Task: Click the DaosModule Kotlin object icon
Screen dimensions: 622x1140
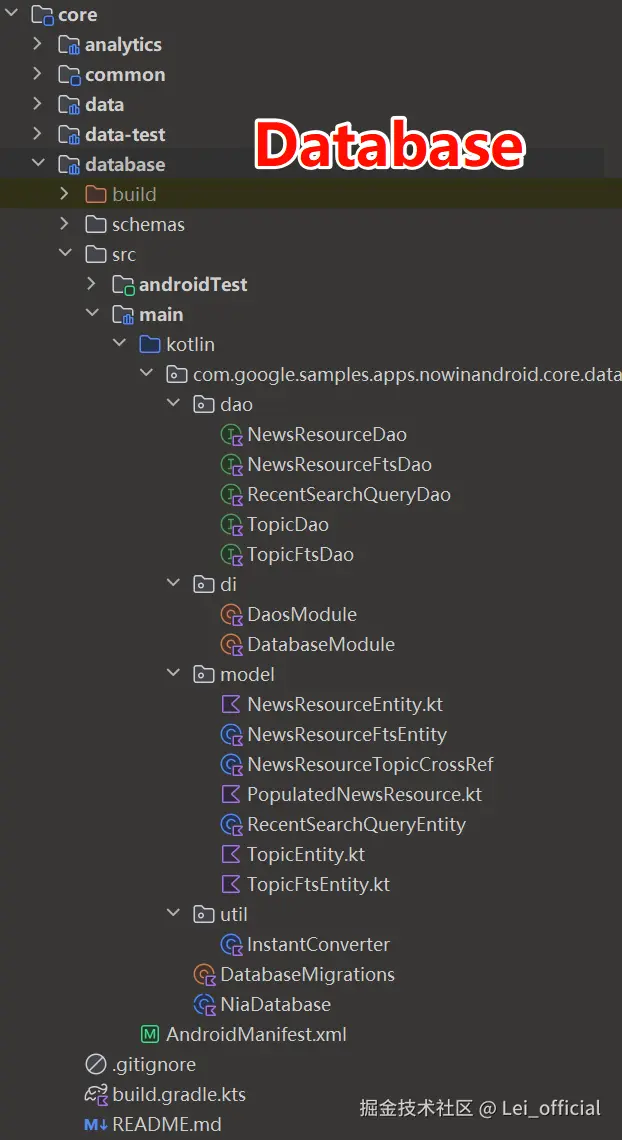Action: pos(232,615)
